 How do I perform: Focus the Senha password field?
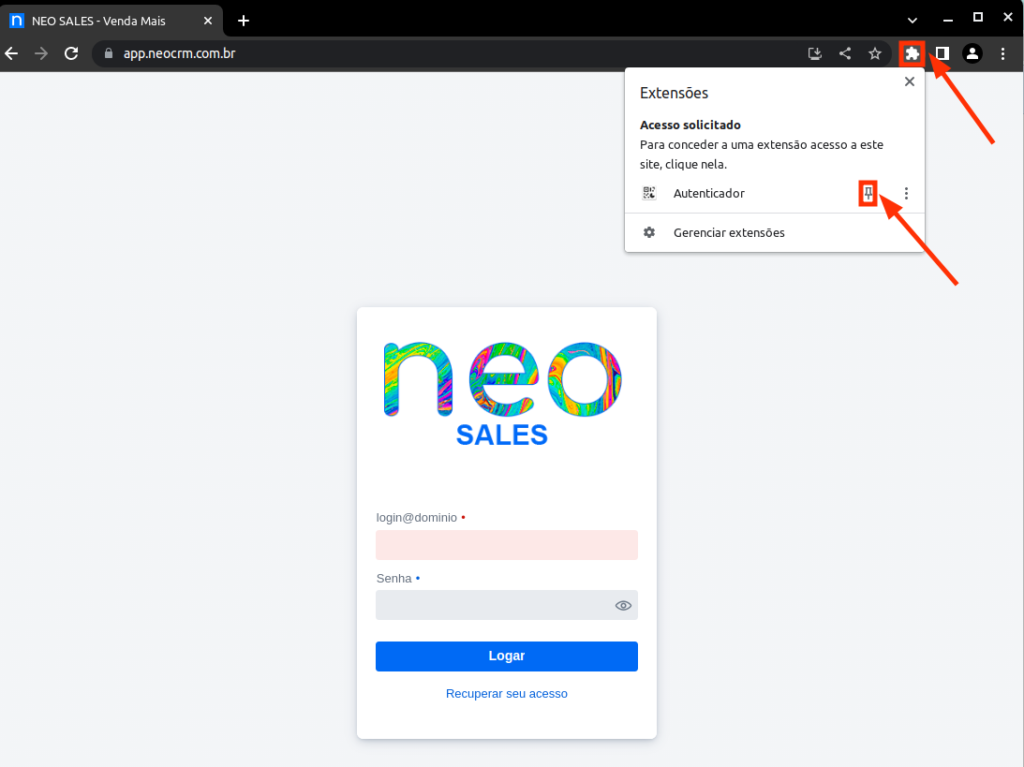point(494,605)
